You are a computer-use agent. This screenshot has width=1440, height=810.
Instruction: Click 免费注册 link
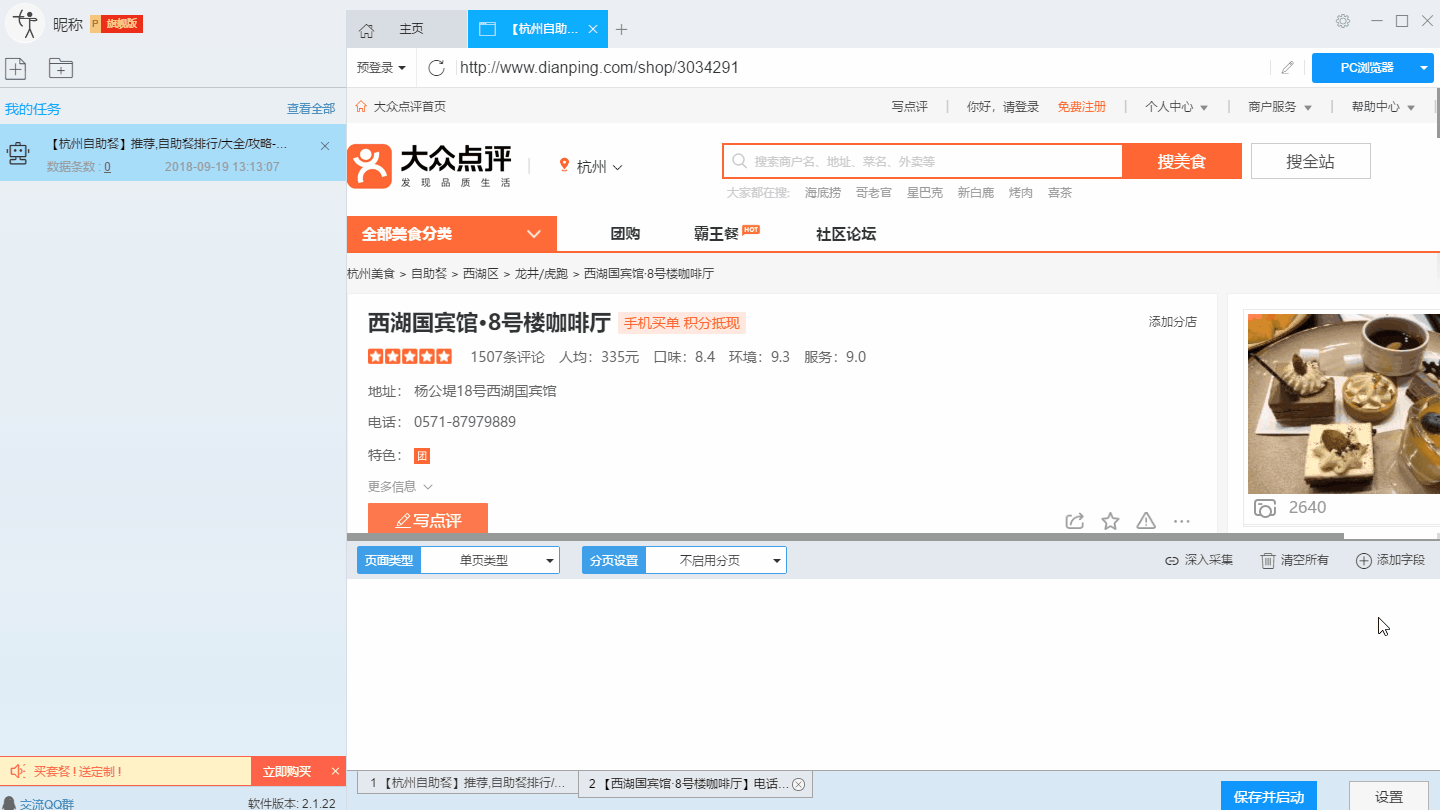pos(1082,107)
